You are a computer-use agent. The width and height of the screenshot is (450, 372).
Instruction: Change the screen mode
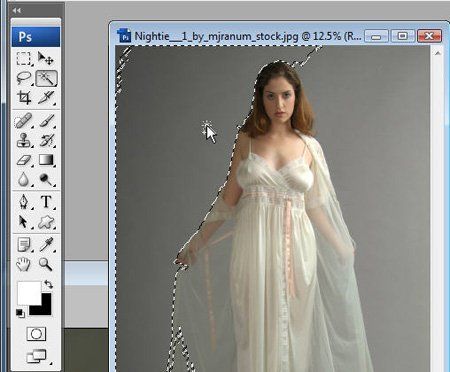click(x=37, y=356)
